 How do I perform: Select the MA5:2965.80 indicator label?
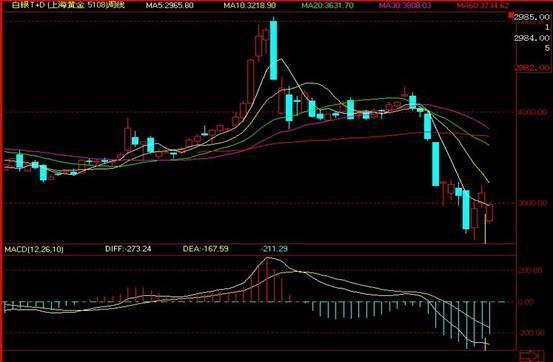pos(170,5)
